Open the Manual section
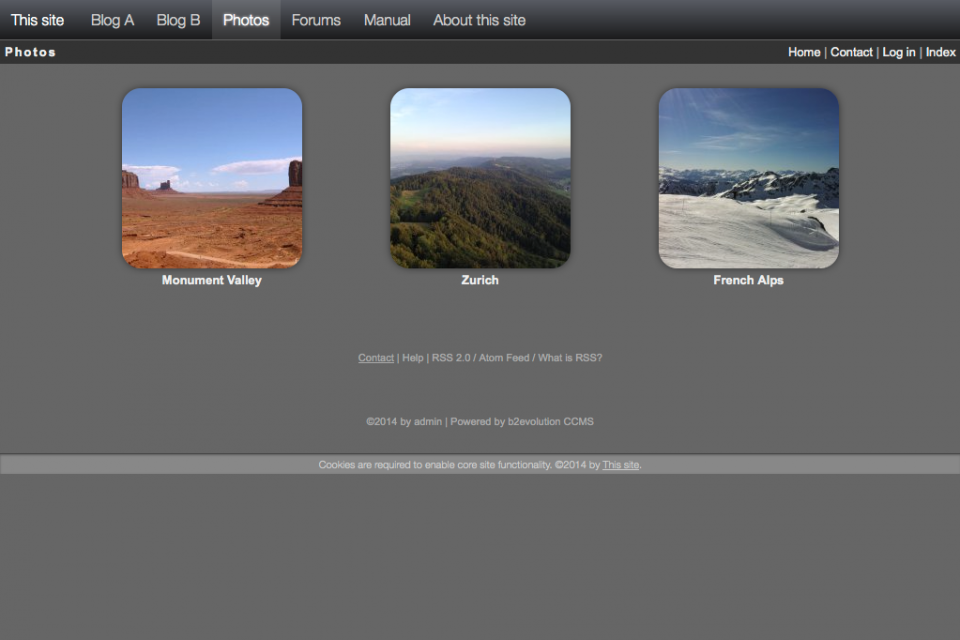The height and width of the screenshot is (640, 960). coord(386,19)
